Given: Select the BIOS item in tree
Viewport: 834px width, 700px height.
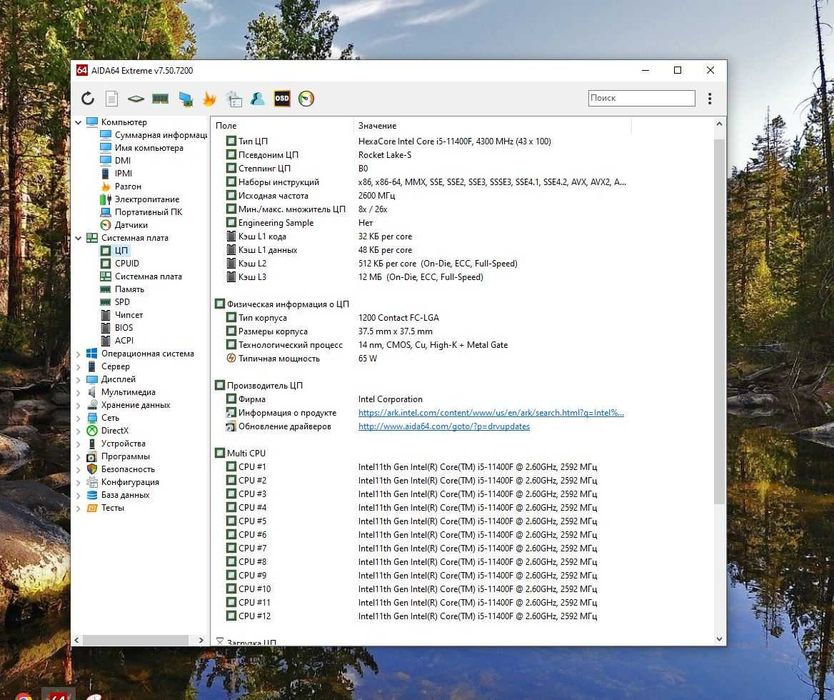Looking at the screenshot, I should pos(123,327).
